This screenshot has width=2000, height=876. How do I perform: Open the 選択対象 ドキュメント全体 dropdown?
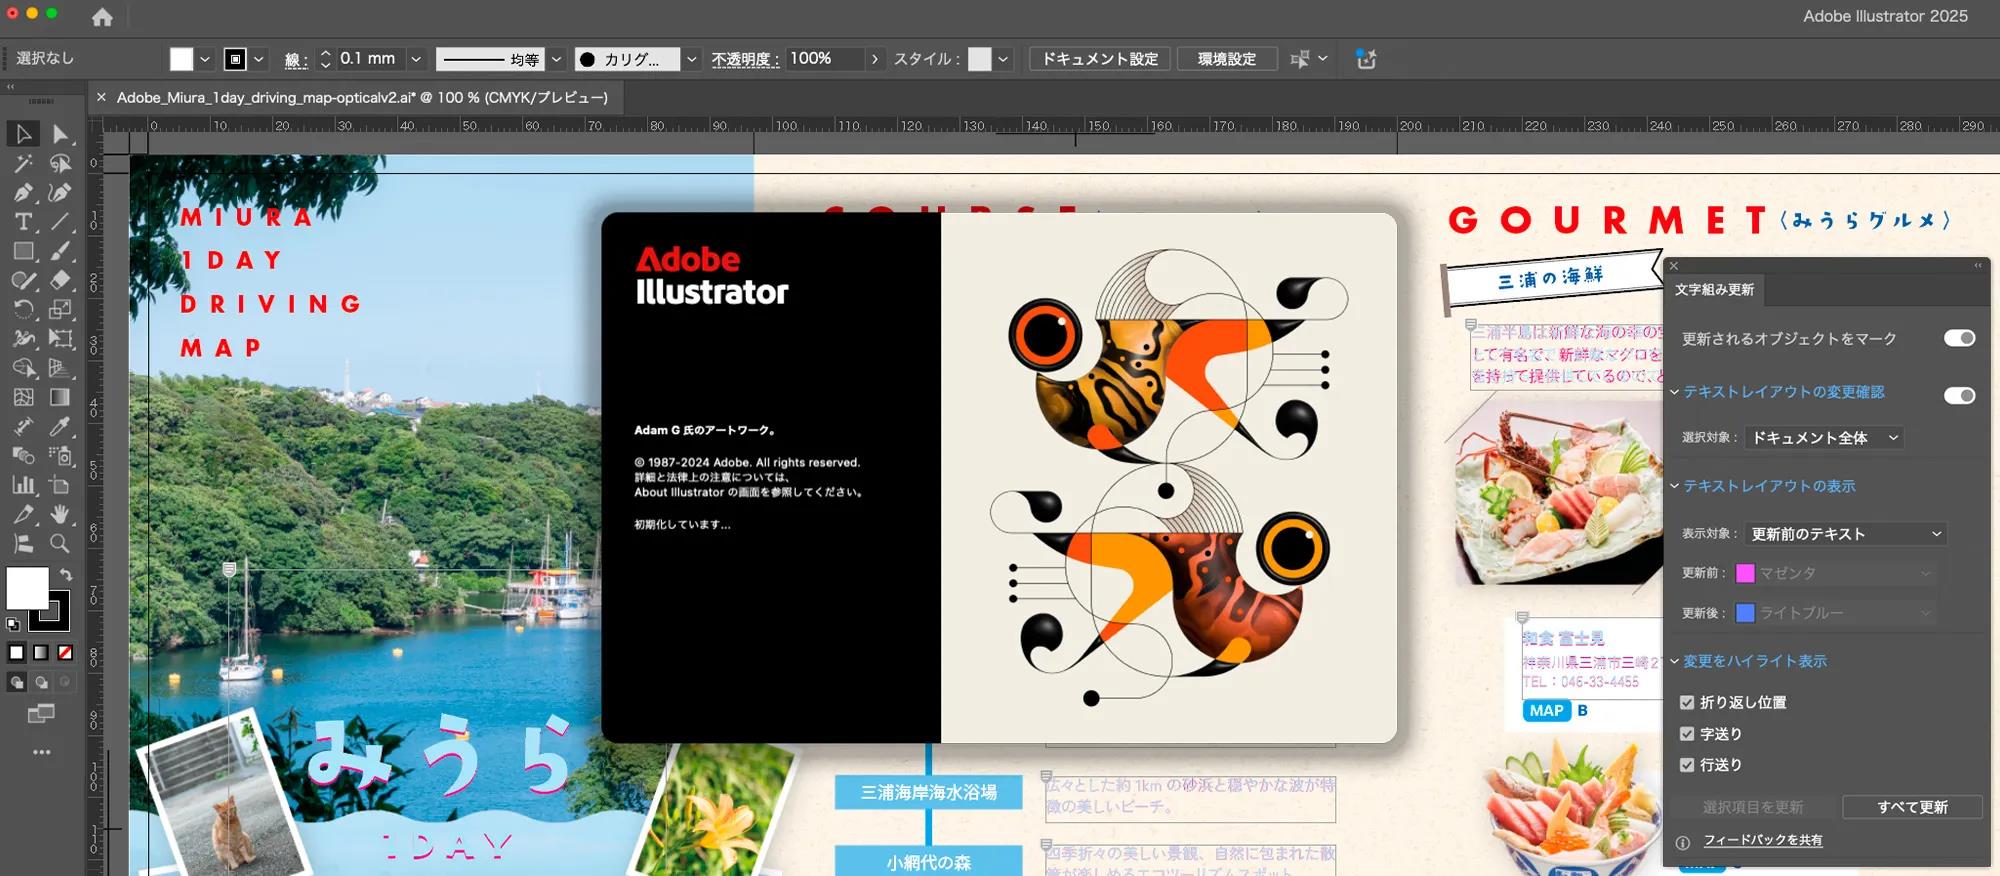coord(1824,438)
